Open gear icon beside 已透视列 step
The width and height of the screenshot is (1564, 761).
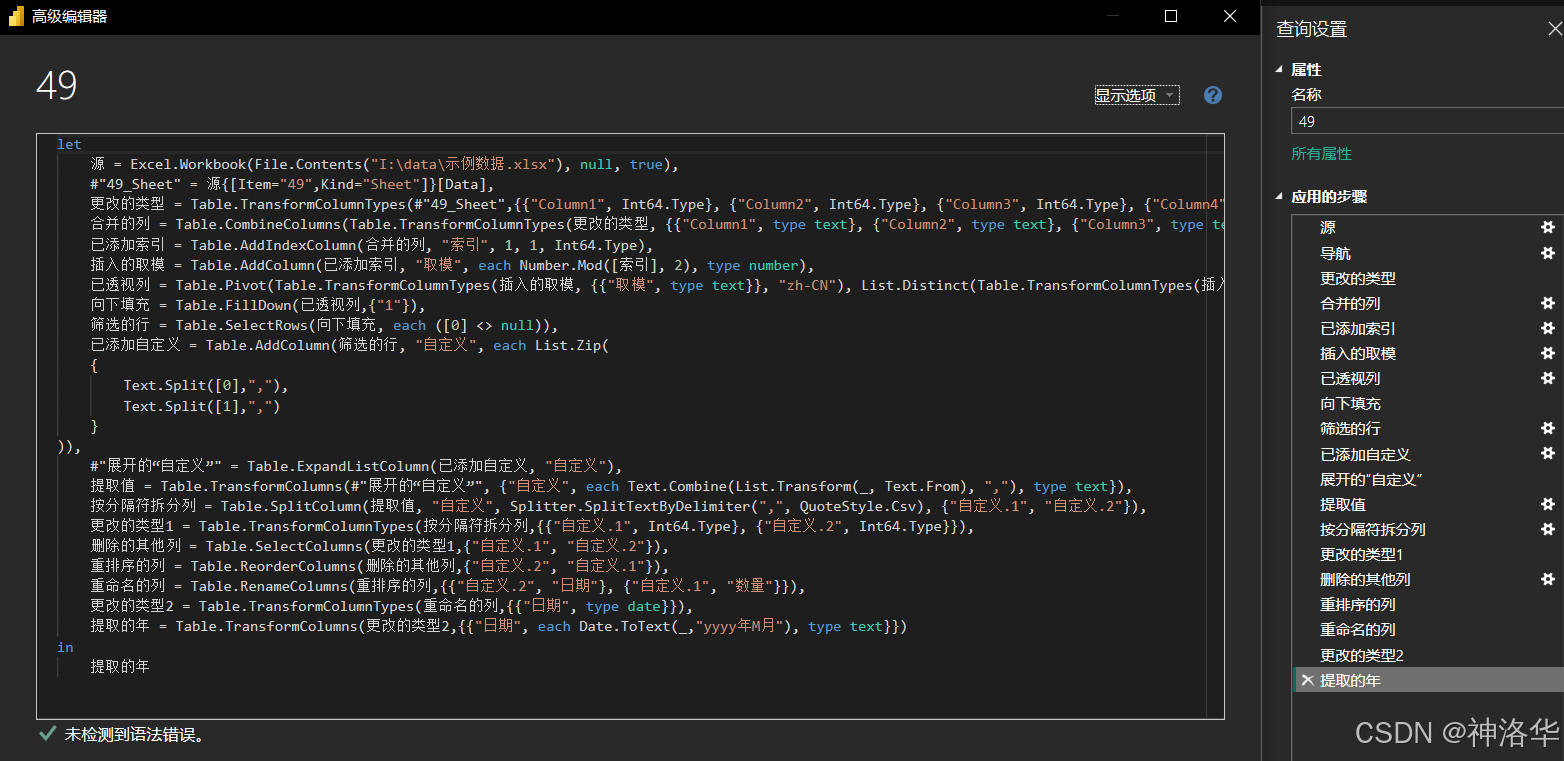coord(1548,378)
